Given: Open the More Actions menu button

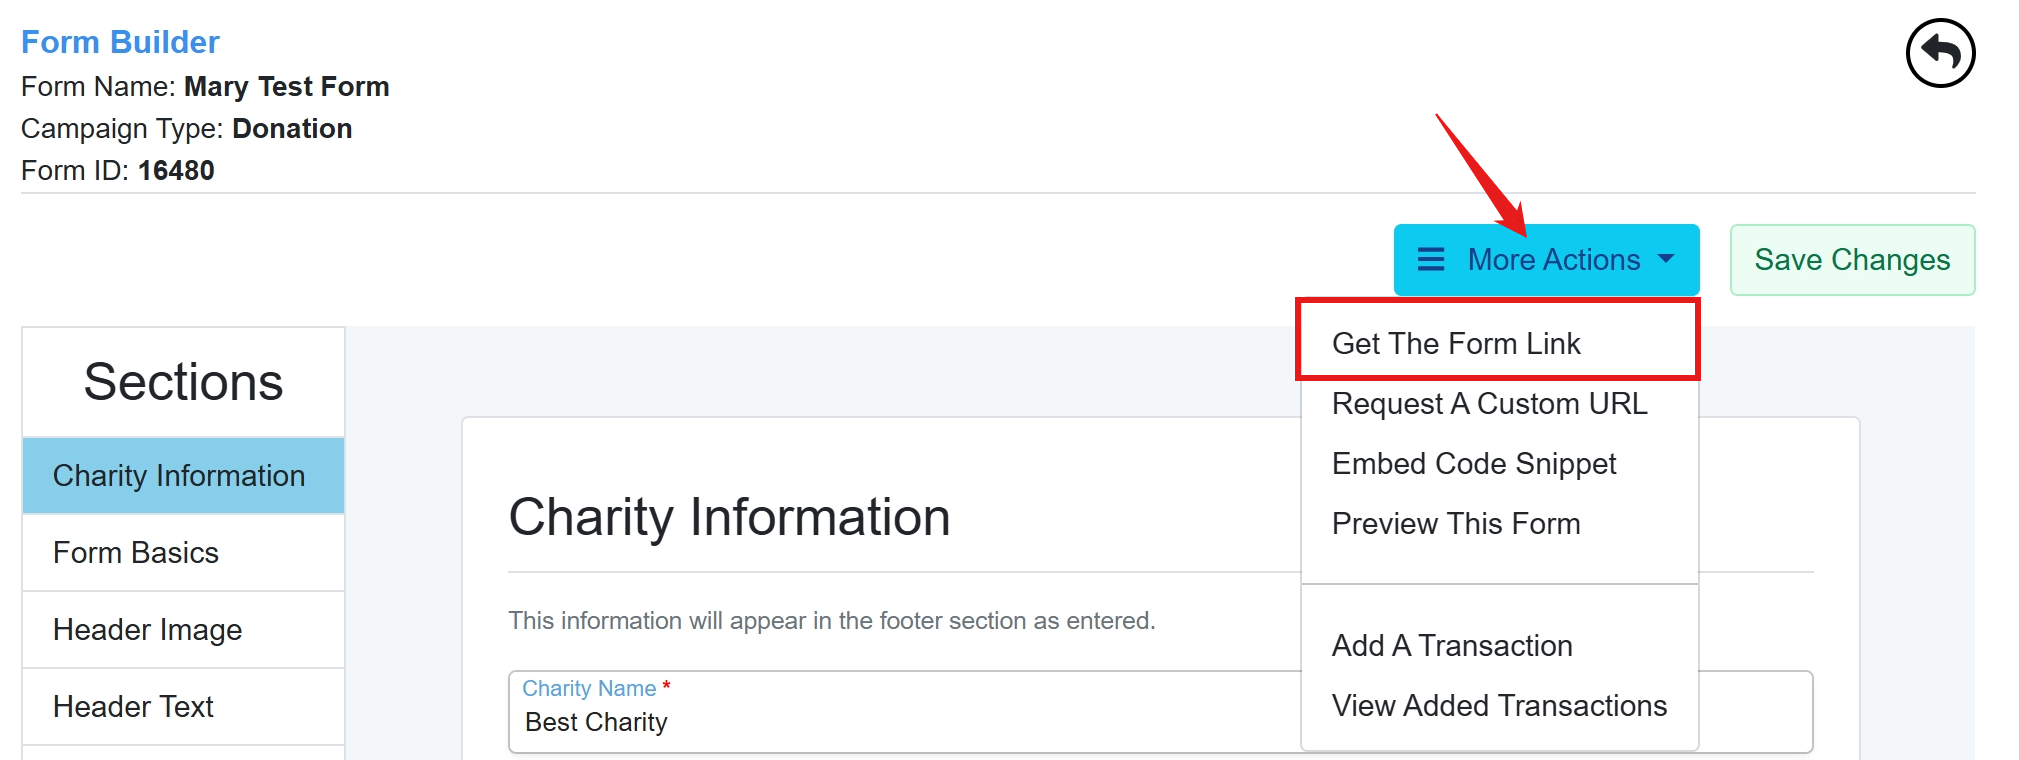Looking at the screenshot, I should 1546,260.
